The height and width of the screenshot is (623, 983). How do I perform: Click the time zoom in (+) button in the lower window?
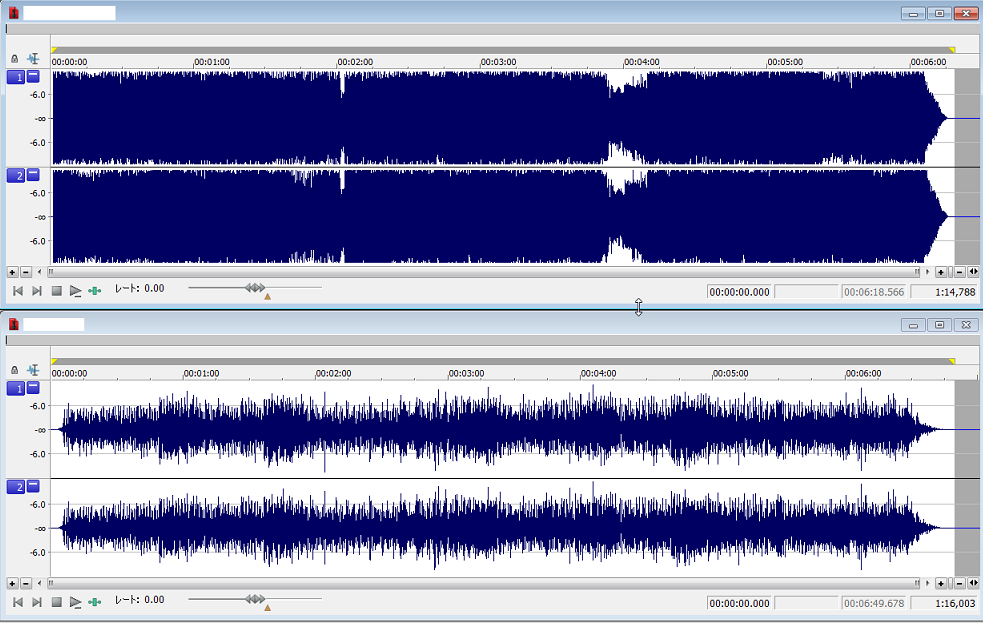click(940, 584)
